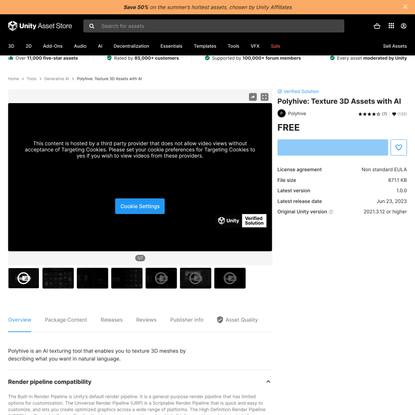Screen dimensions: 415x415
Task: Click the blue add to assets button
Action: [333, 147]
